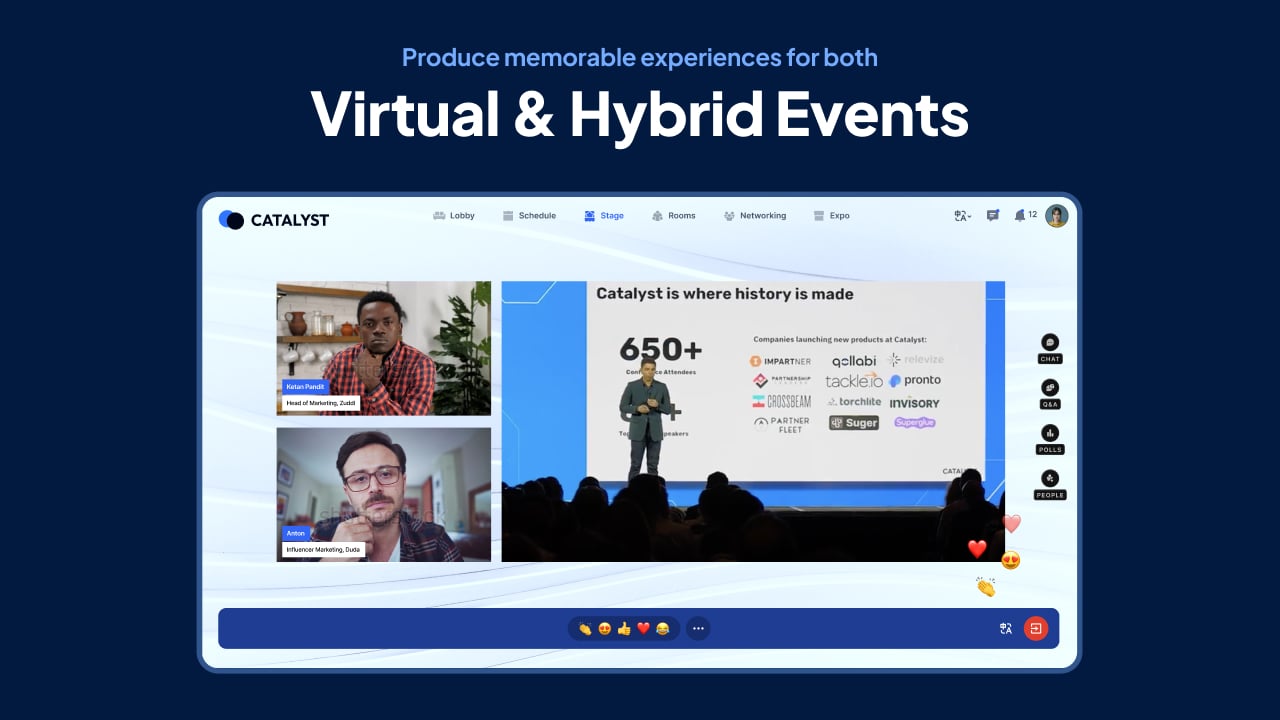The height and width of the screenshot is (720, 1280).
Task: Click the notifications bell icon
Action: (x=1020, y=215)
